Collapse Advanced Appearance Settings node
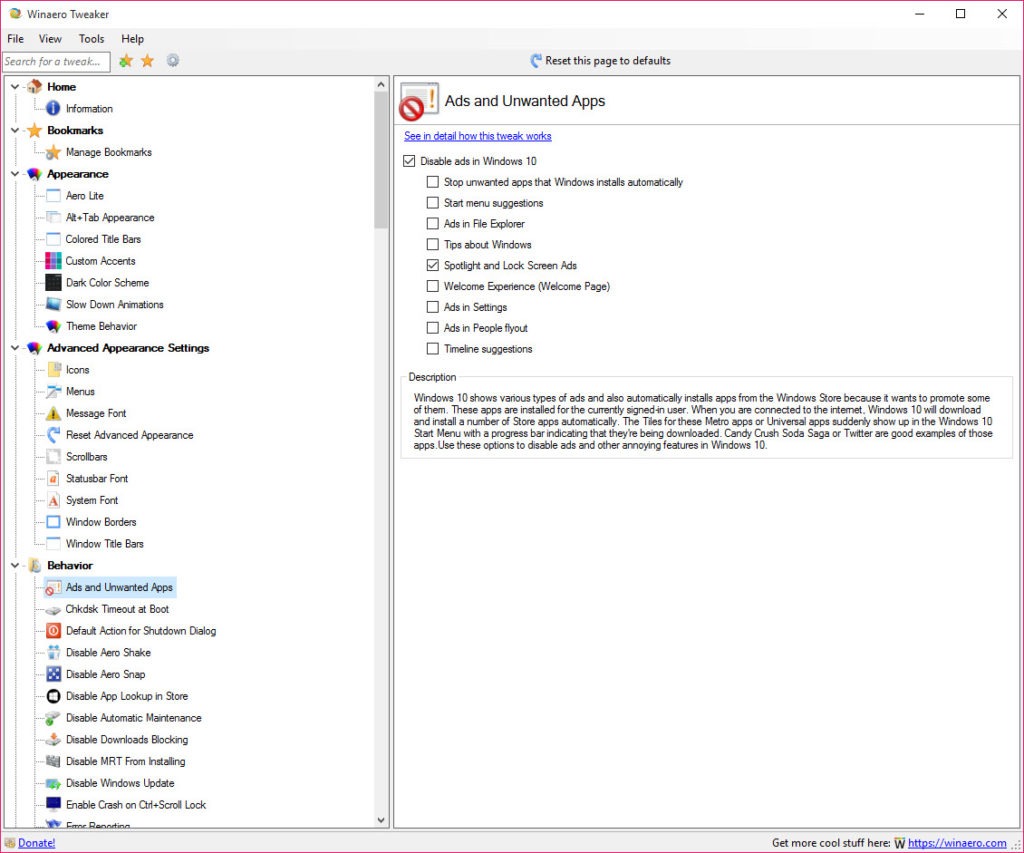 [14, 348]
